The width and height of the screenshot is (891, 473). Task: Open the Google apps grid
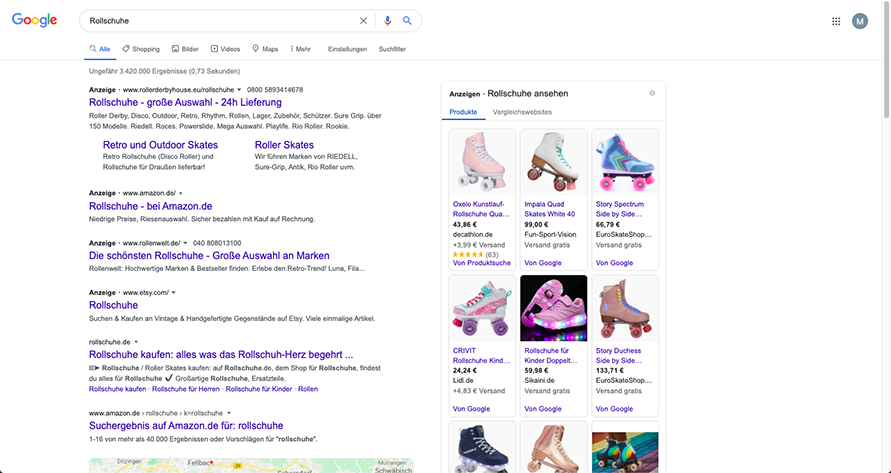(x=836, y=21)
